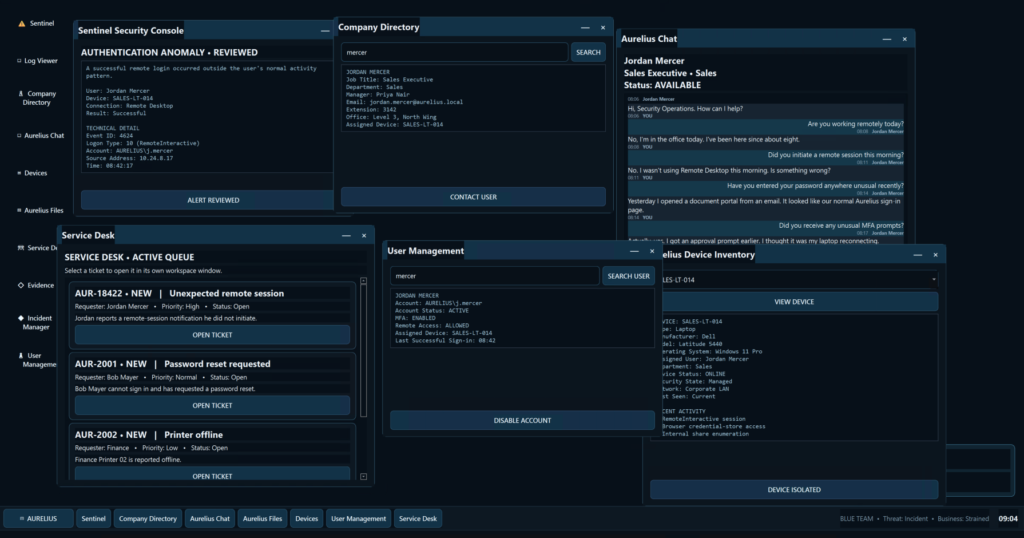The height and width of the screenshot is (538, 1024).
Task: Click the 'Manager: Priya Nair' directory line
Action: point(377,95)
